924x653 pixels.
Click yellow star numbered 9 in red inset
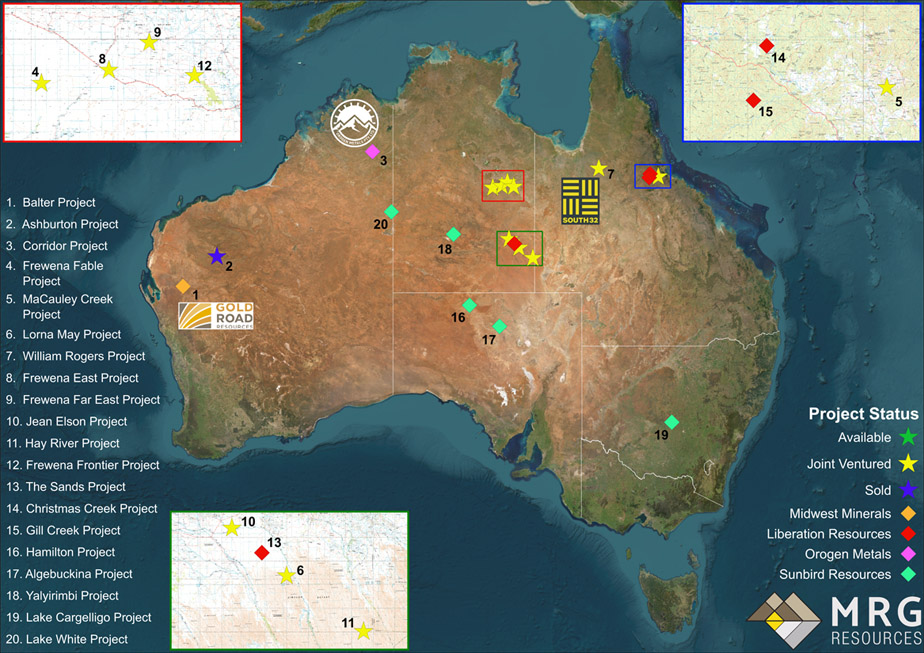pyautogui.click(x=148, y=42)
